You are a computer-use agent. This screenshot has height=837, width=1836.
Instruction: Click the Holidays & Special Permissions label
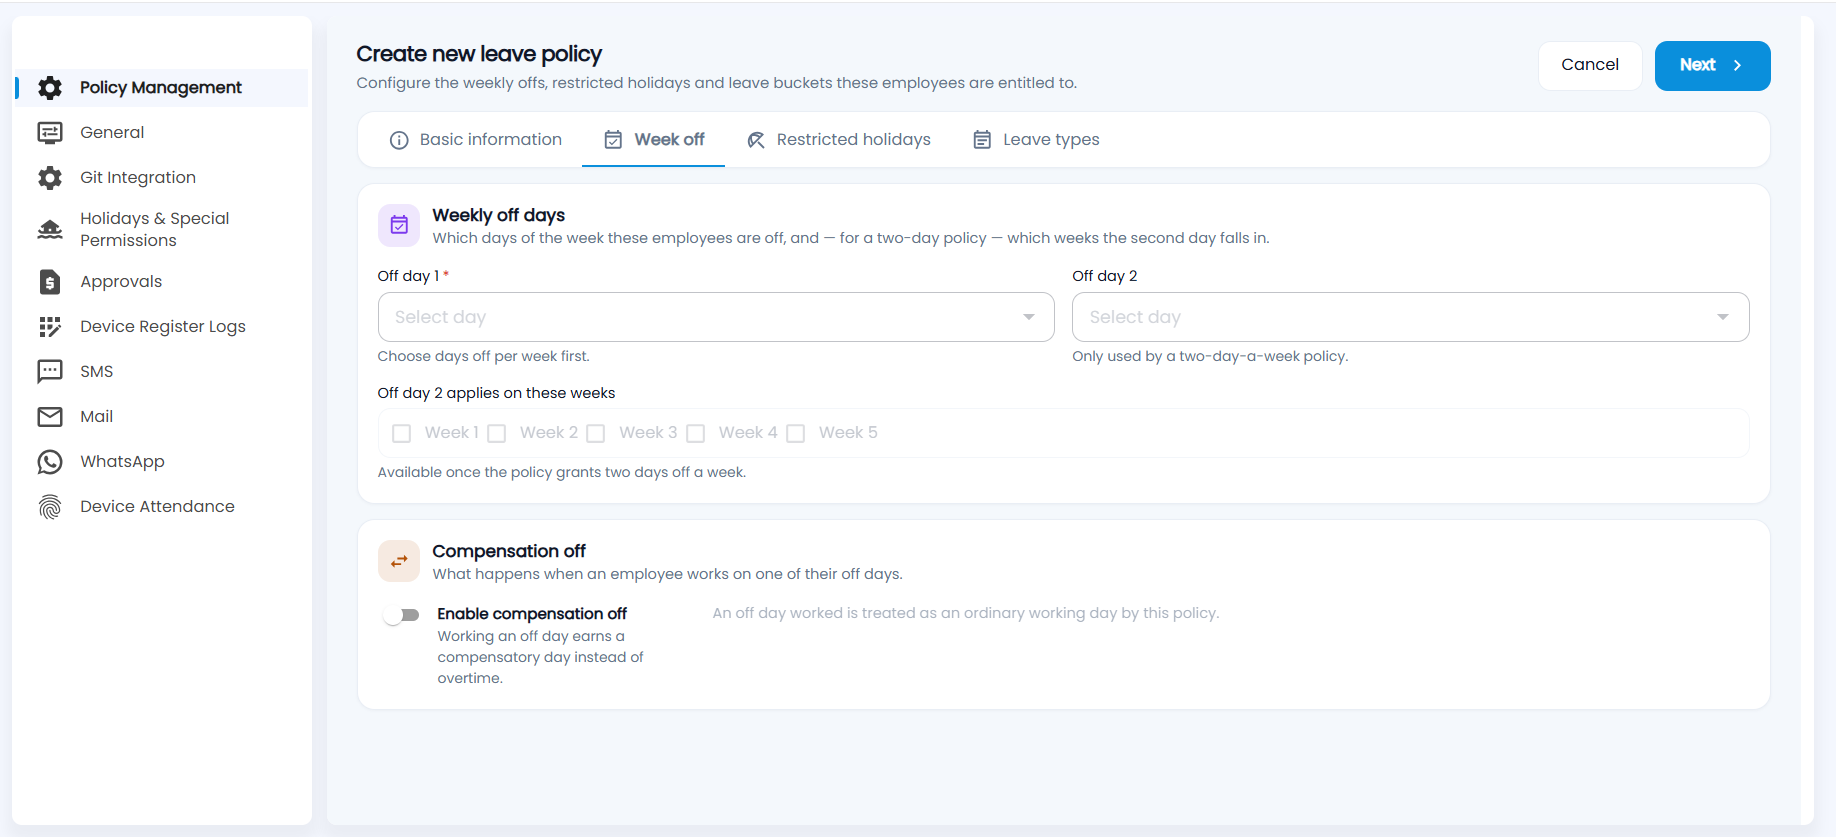coord(155,230)
